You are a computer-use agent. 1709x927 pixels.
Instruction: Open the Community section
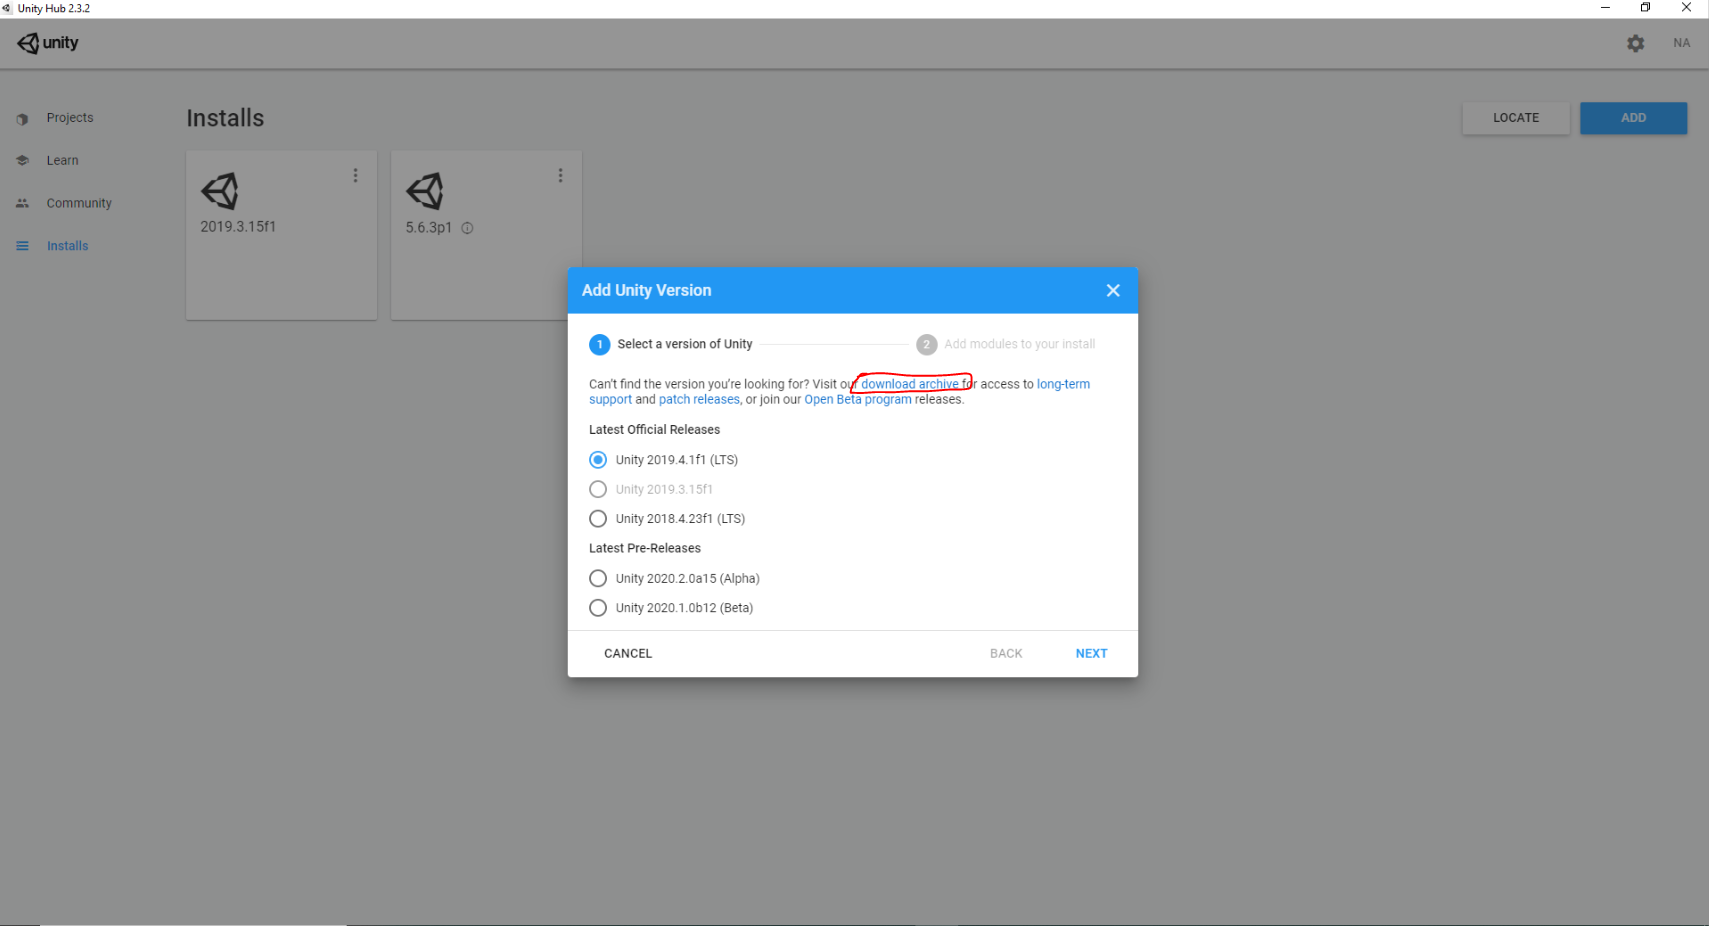pyautogui.click(x=79, y=203)
